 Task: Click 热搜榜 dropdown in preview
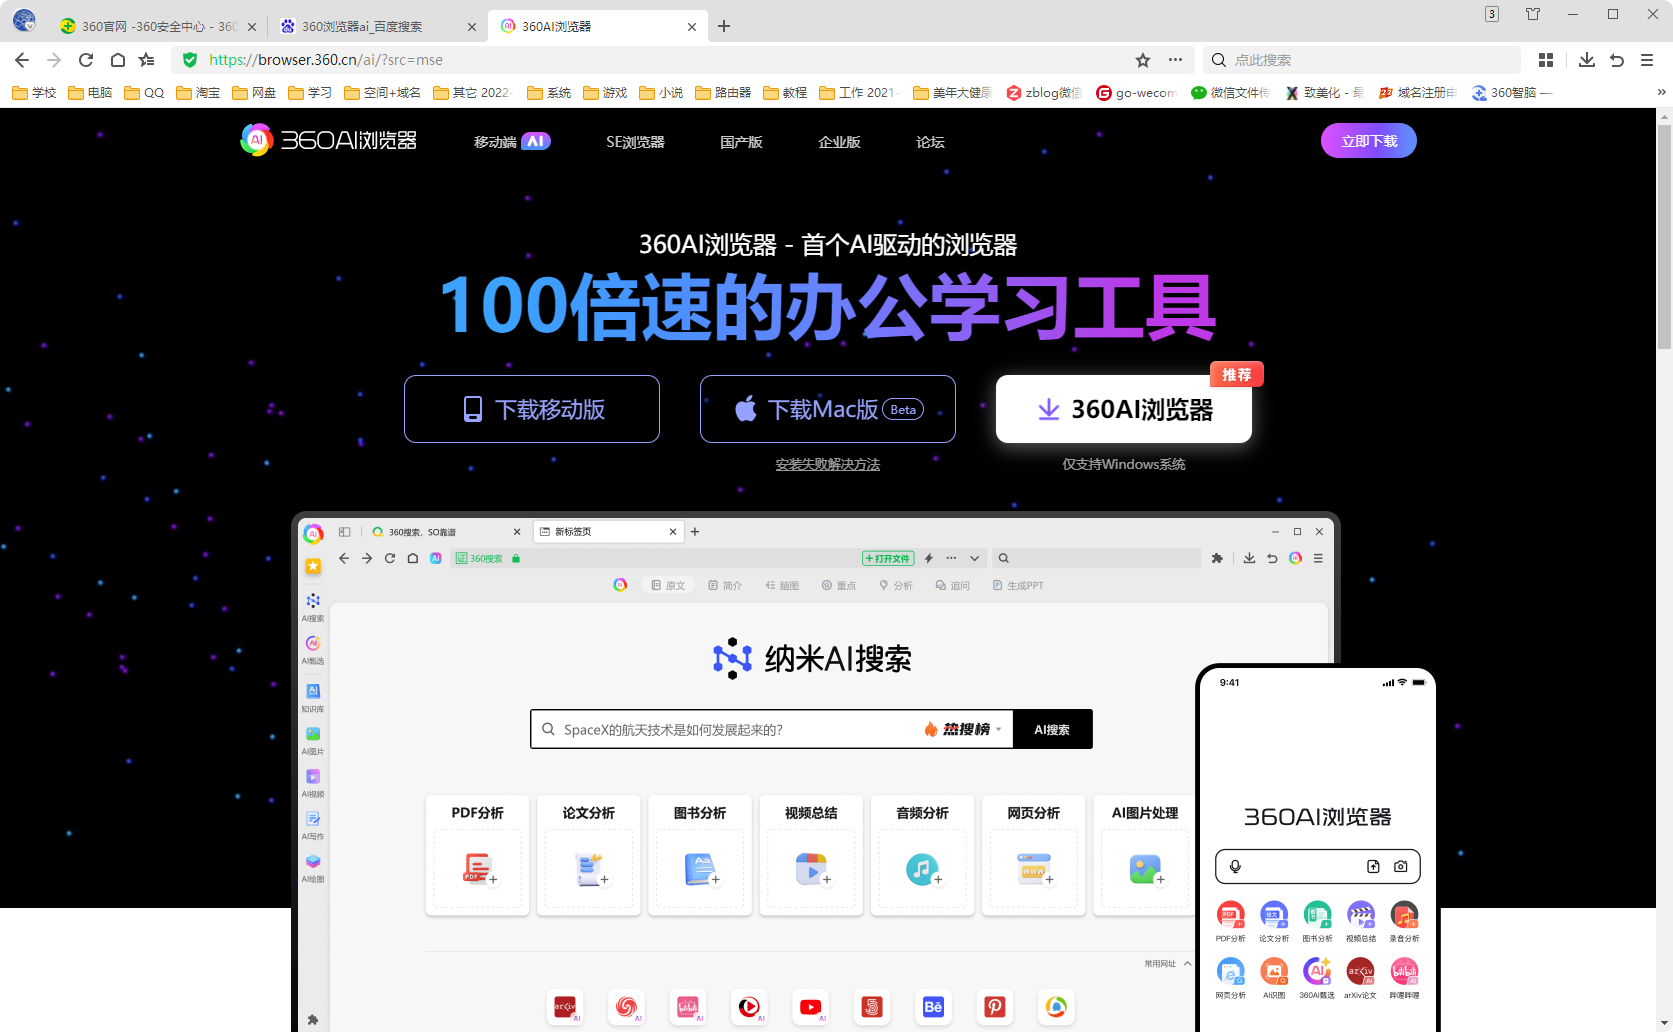(963, 730)
